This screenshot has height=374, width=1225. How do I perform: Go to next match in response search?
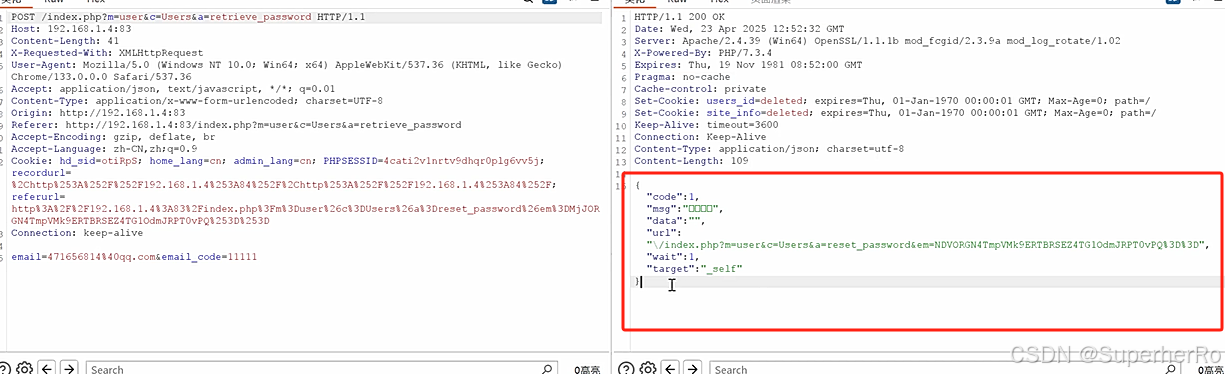coord(694,368)
